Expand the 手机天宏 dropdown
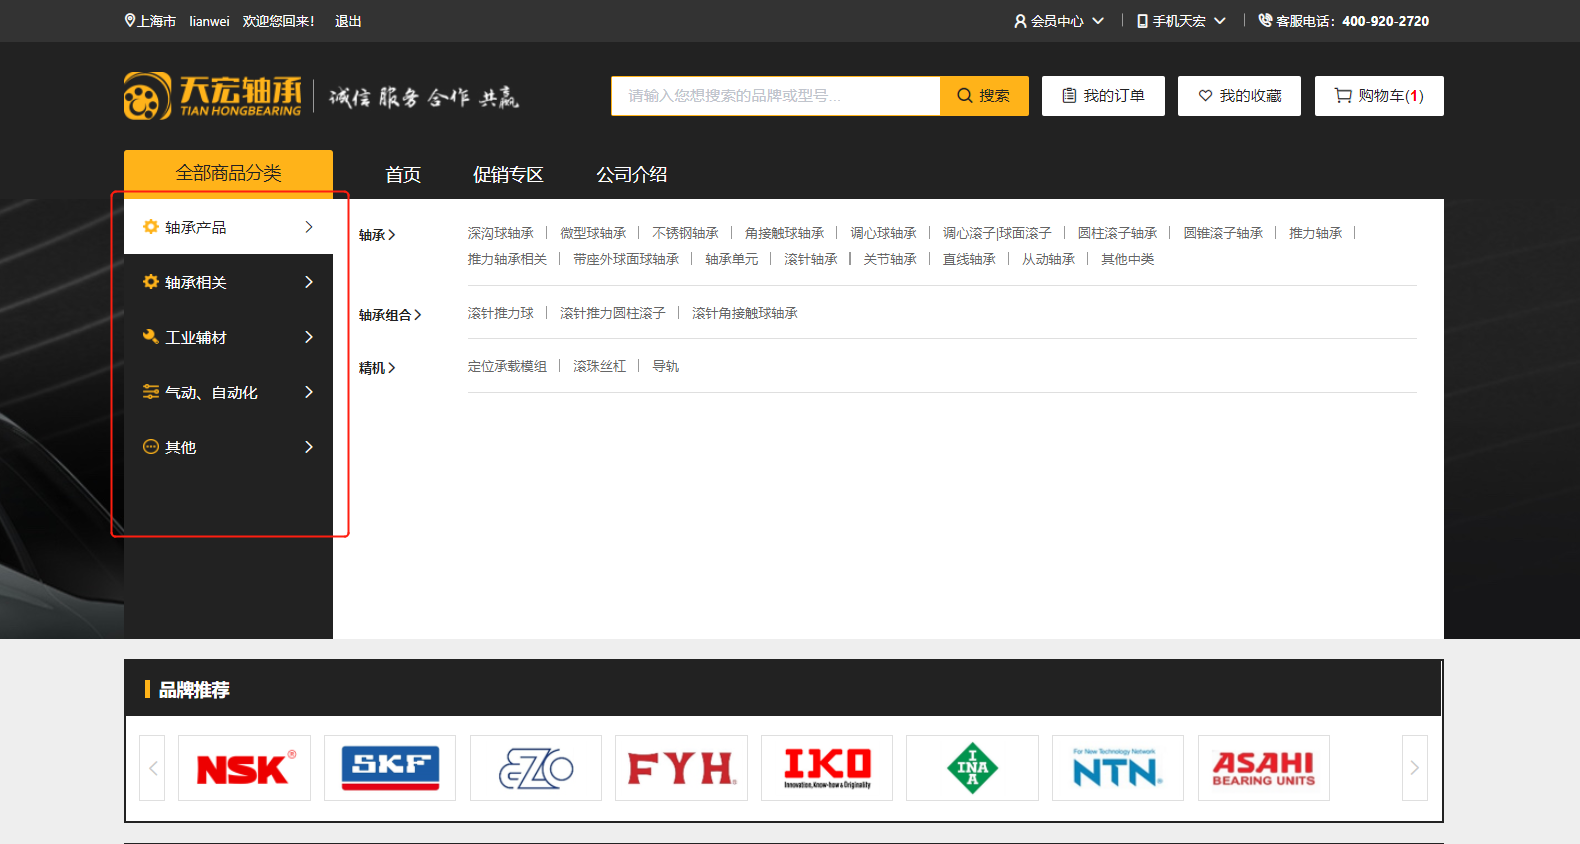This screenshot has width=1580, height=844. coord(1181,21)
